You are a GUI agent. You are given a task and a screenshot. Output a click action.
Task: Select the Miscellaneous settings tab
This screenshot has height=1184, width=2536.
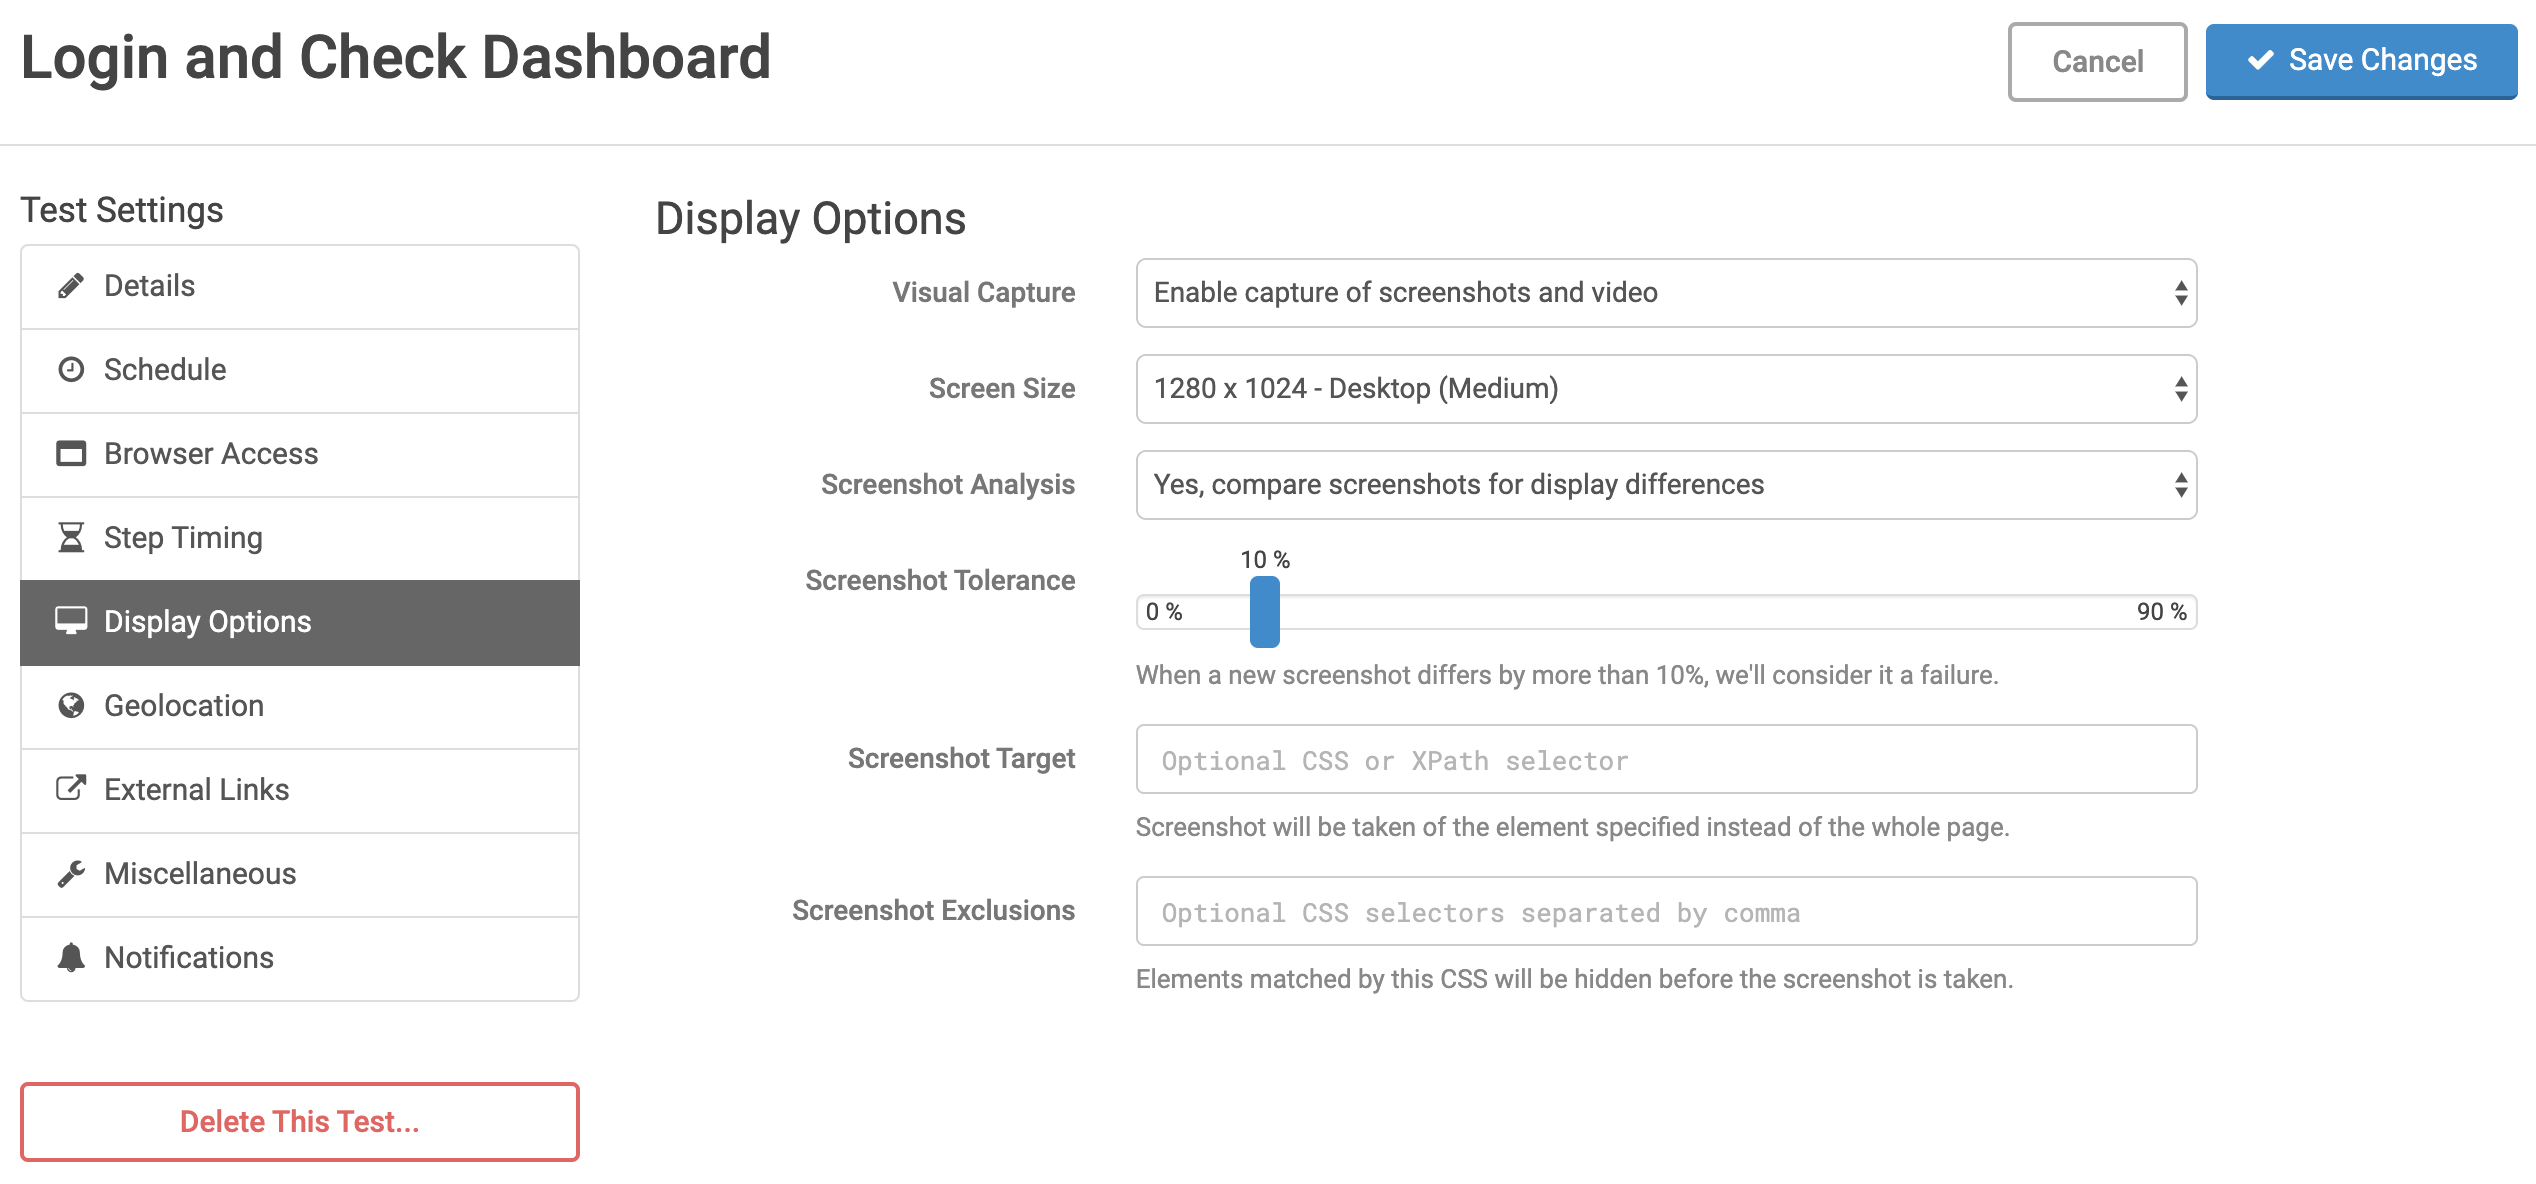click(299, 873)
